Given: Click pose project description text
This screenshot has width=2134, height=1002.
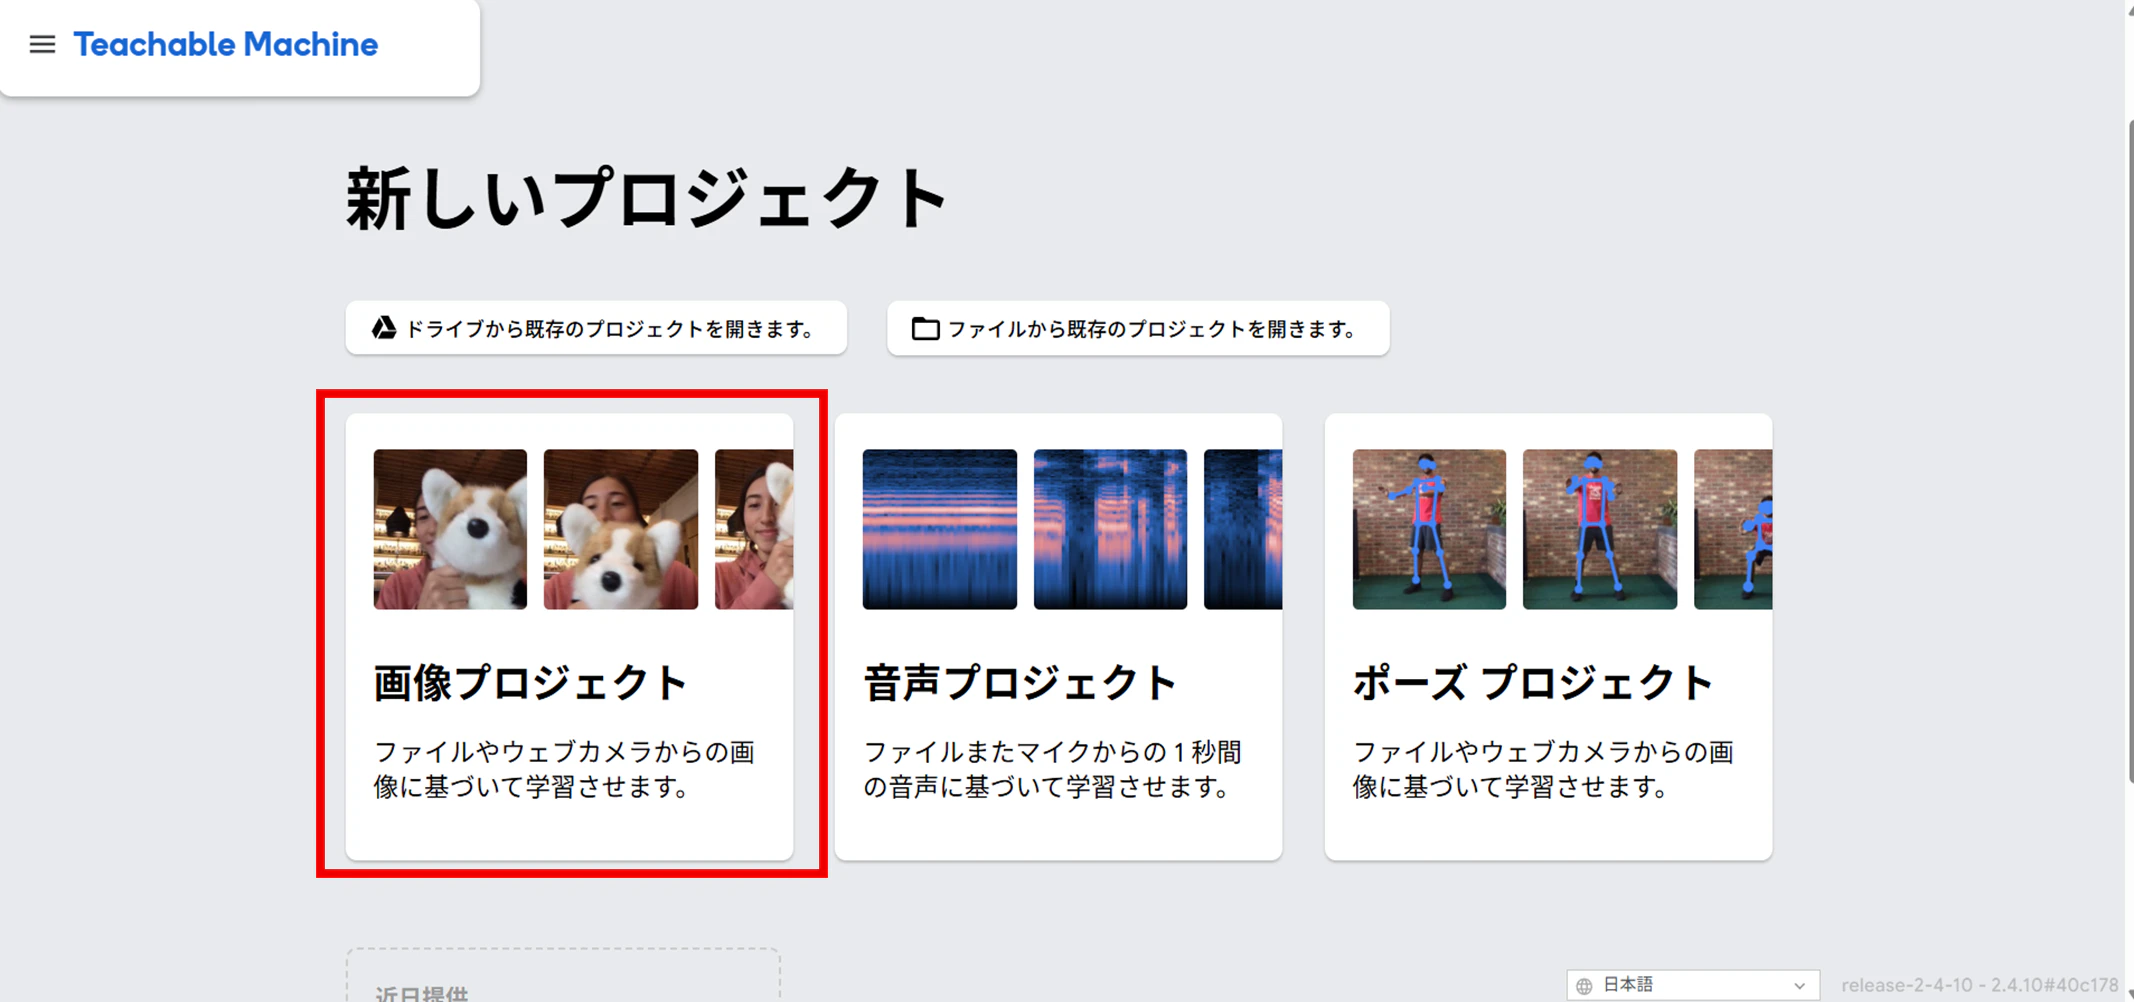Looking at the screenshot, I should pyautogui.click(x=1543, y=769).
